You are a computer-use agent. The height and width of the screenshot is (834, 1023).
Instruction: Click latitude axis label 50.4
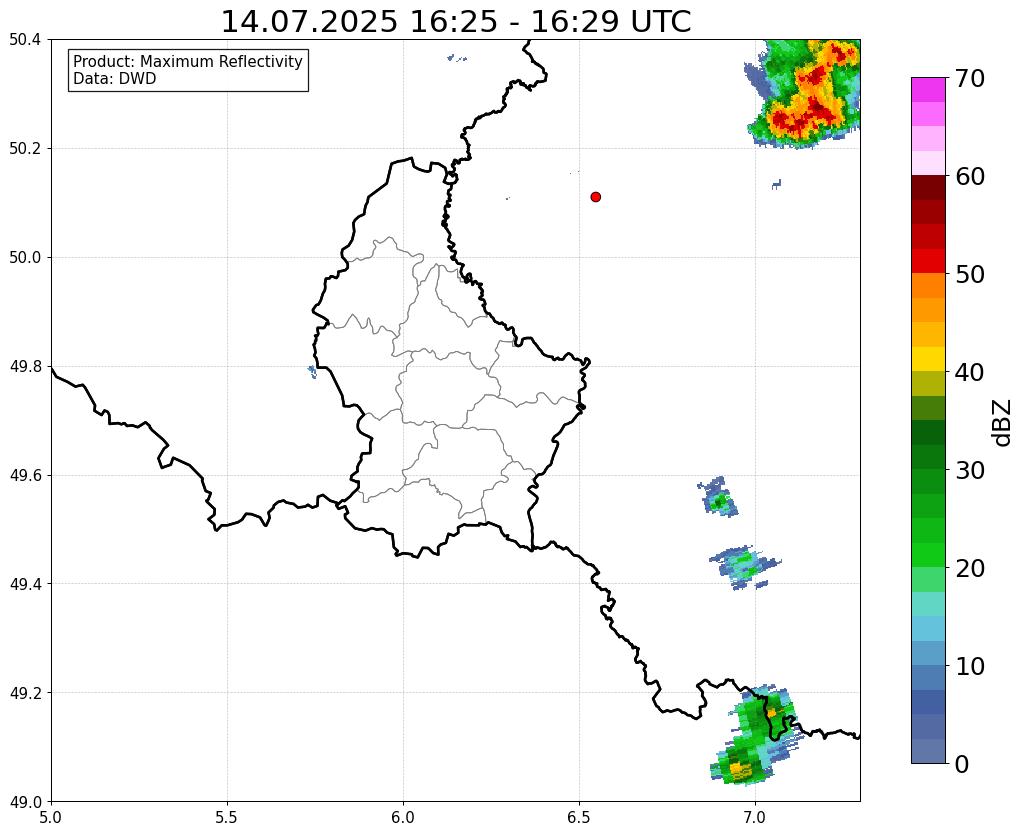(x=25, y=40)
